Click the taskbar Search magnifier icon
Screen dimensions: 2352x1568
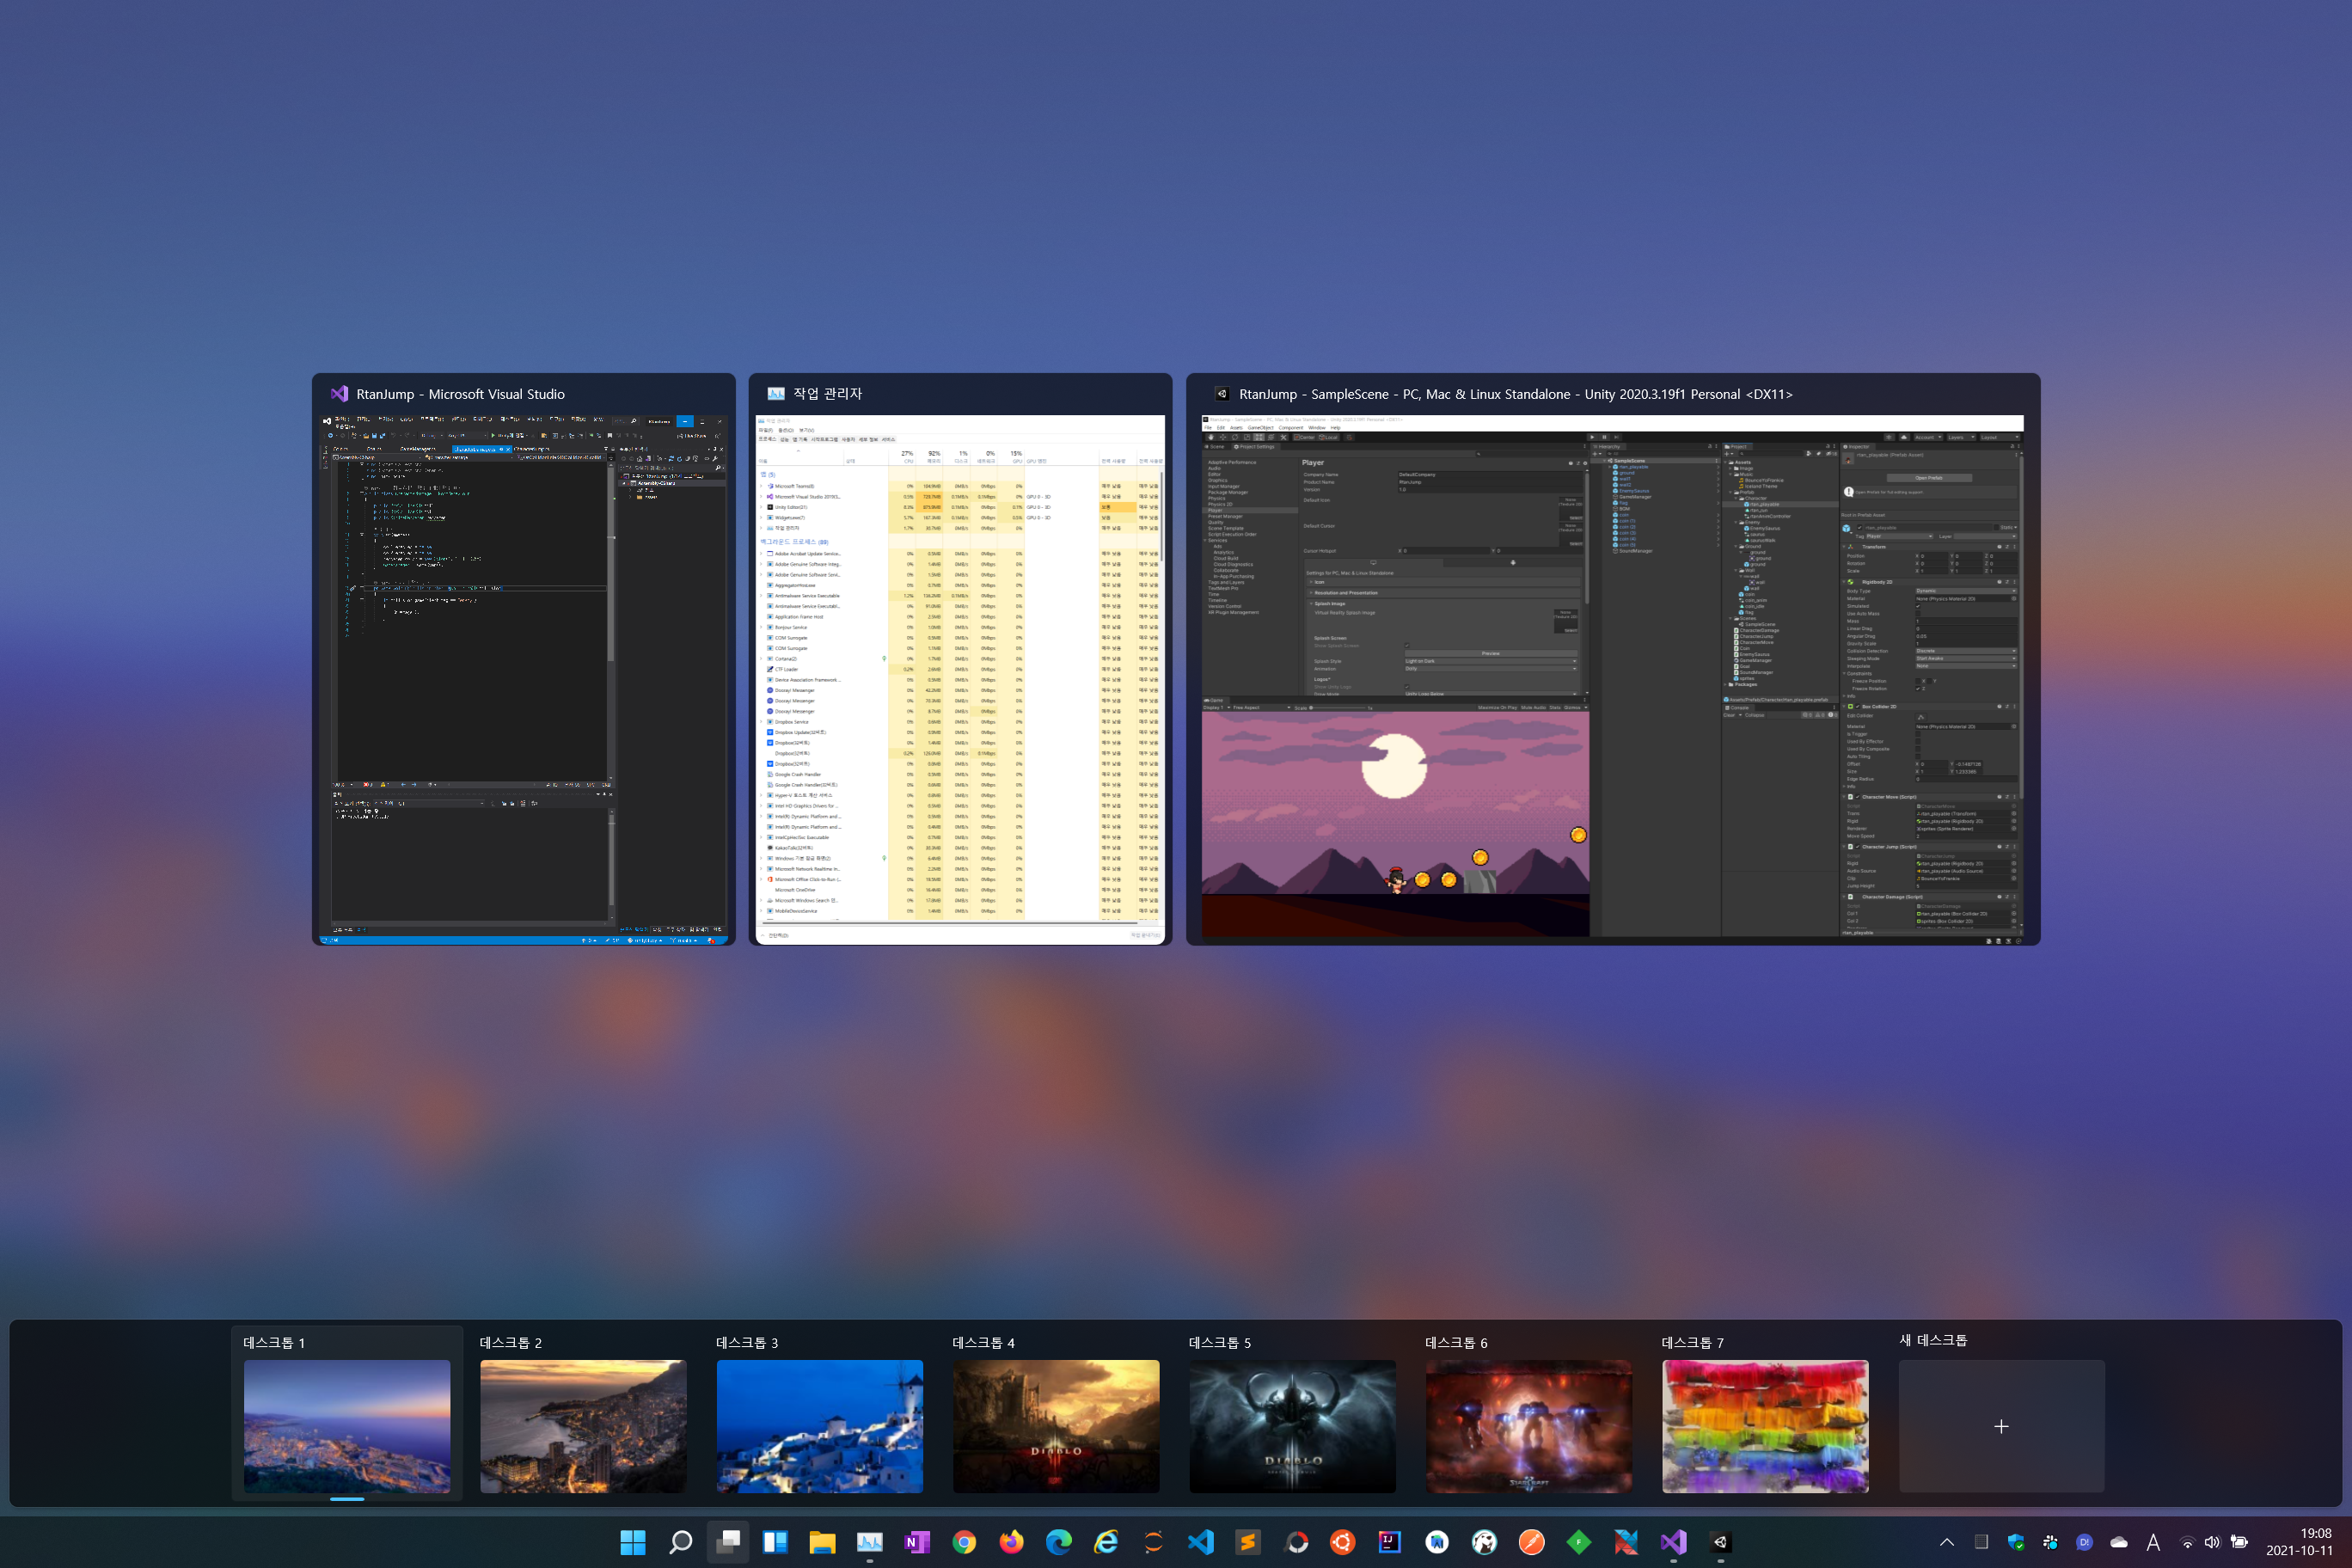(680, 1542)
